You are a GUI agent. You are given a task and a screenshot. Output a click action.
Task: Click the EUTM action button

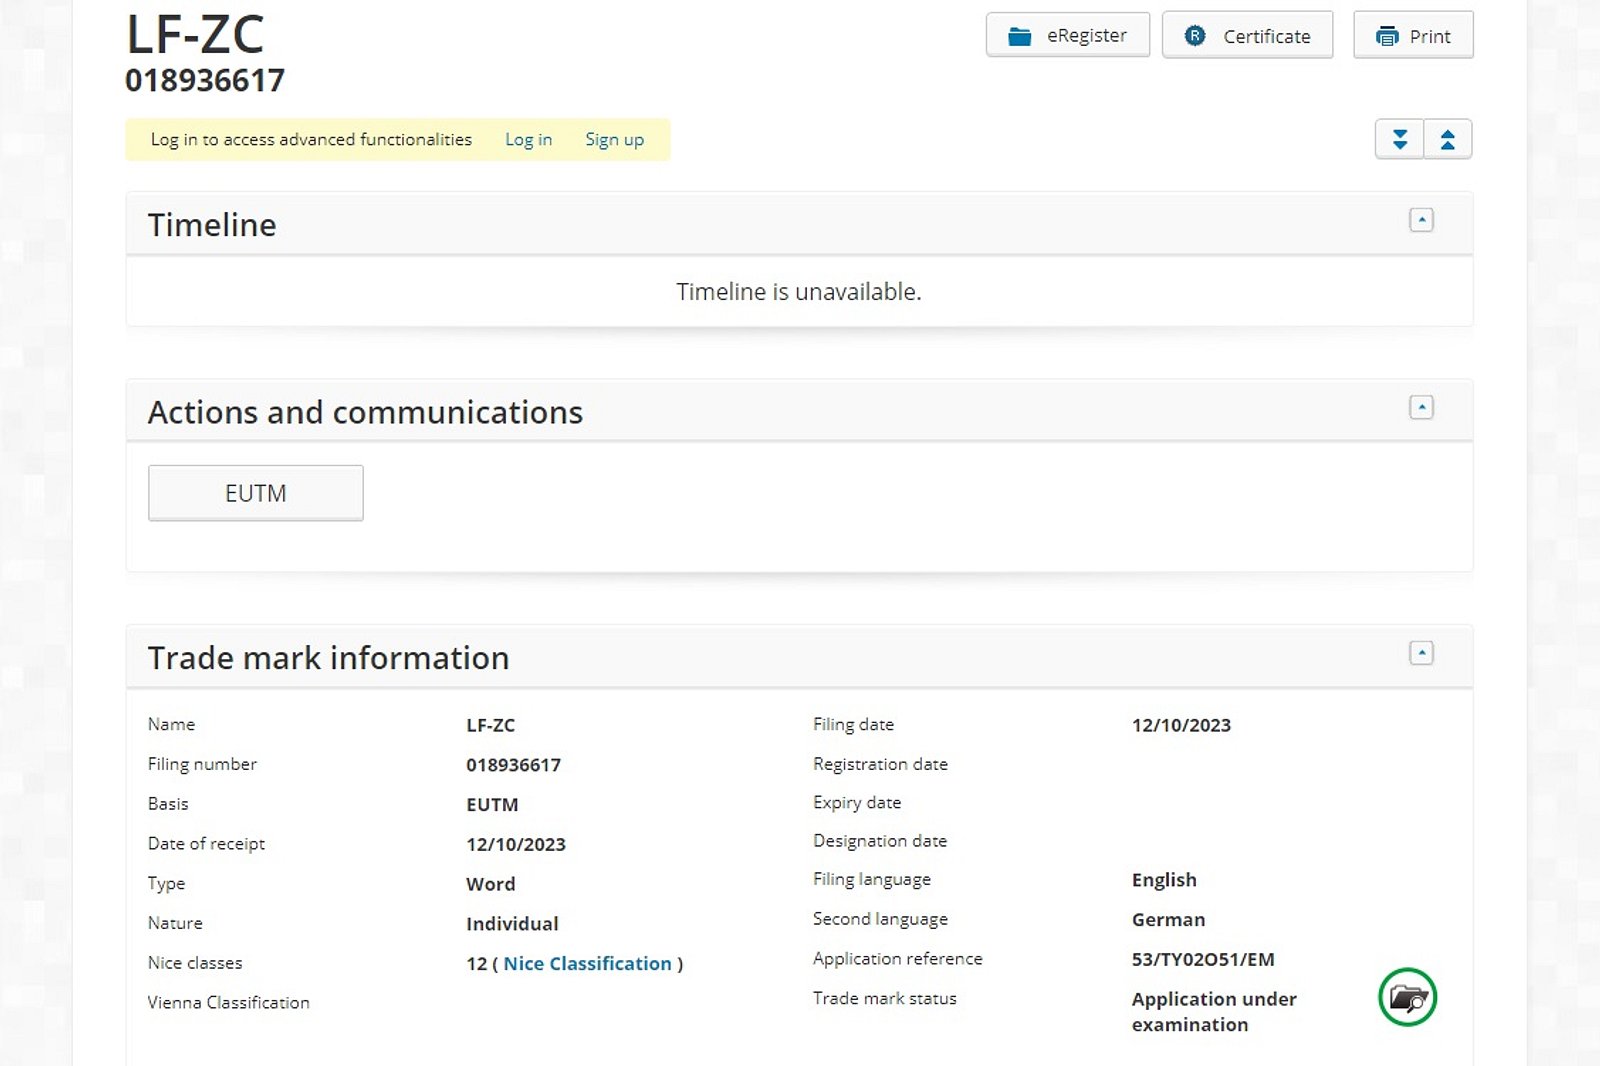pos(256,493)
